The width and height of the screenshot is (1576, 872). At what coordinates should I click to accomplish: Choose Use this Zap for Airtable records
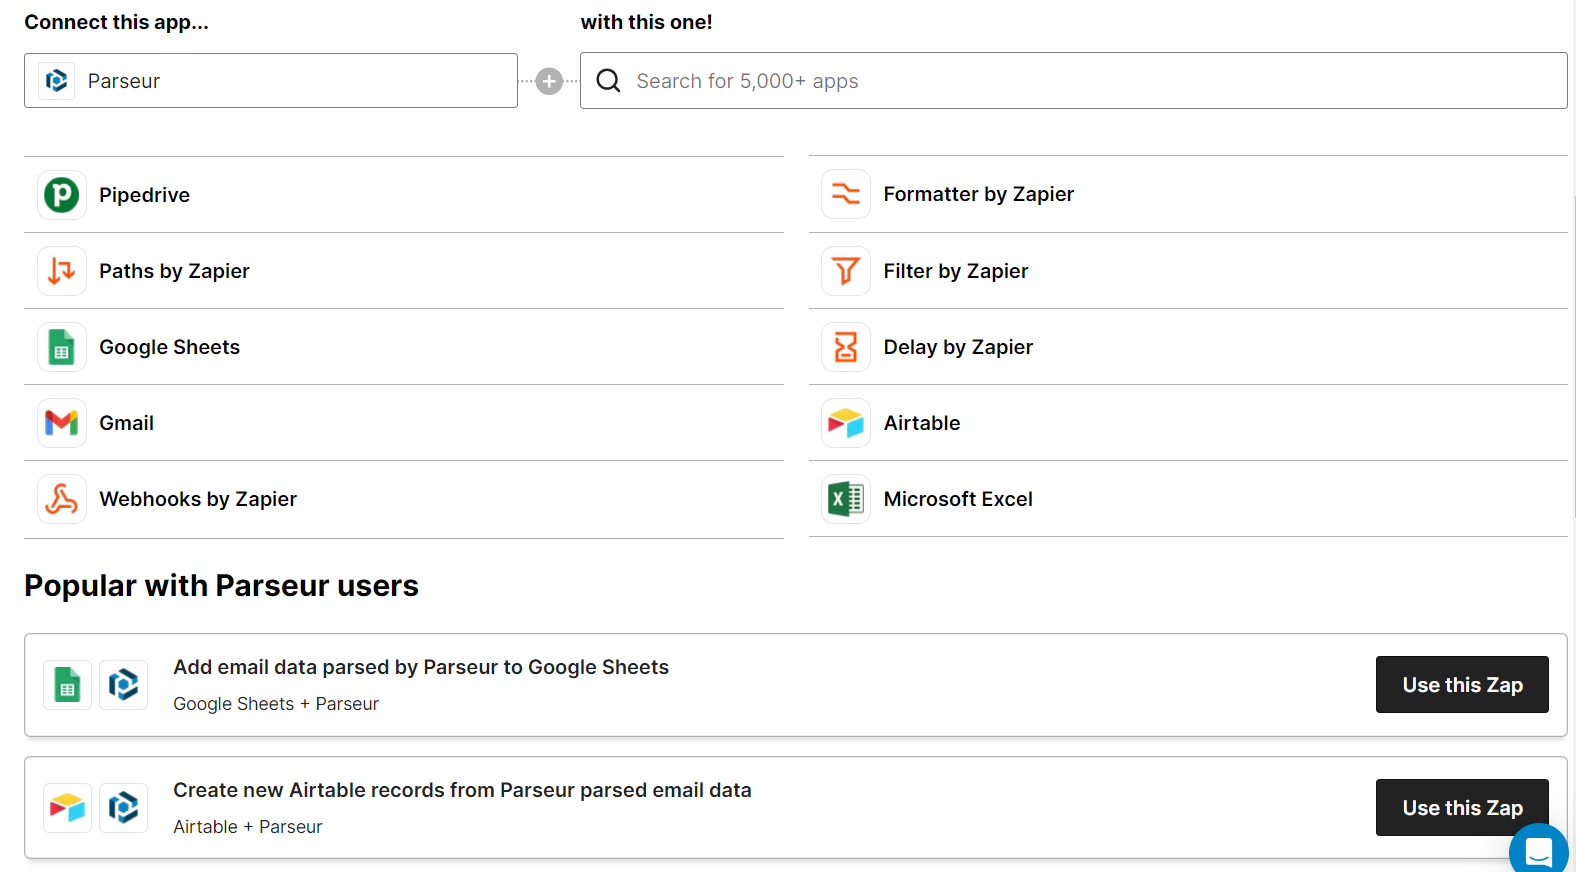1462,807
